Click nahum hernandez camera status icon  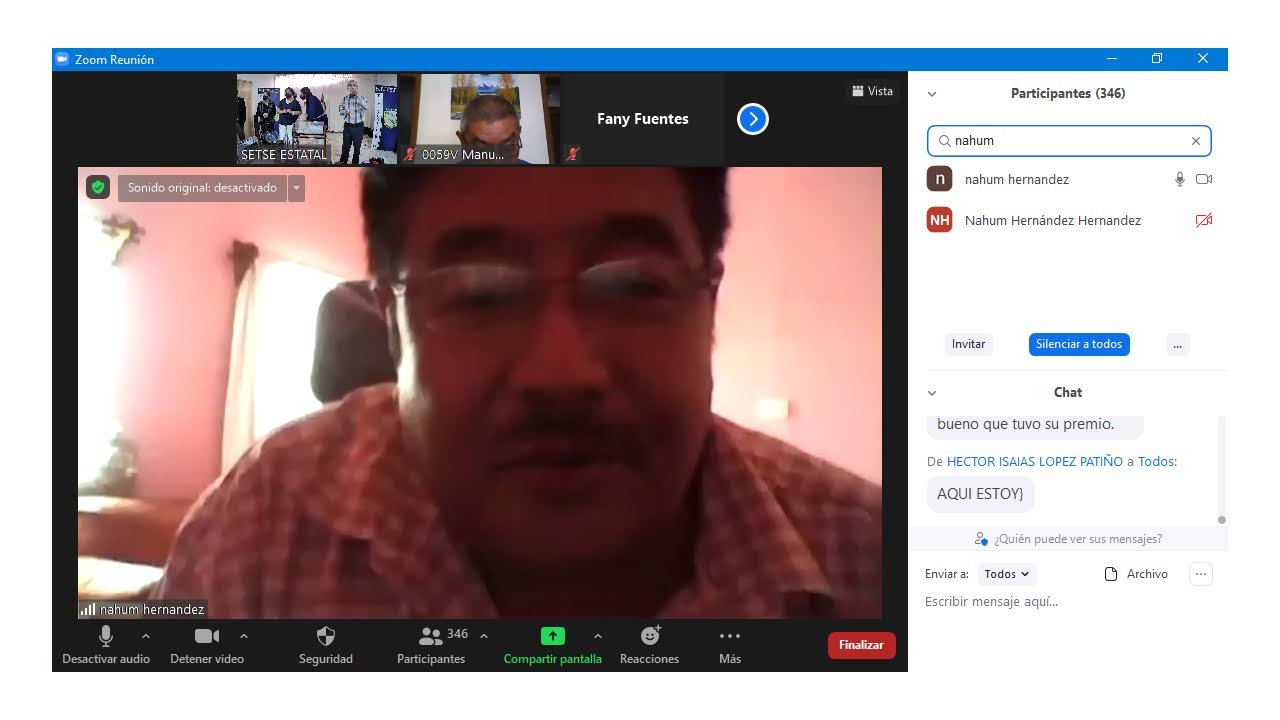[x=1204, y=179]
